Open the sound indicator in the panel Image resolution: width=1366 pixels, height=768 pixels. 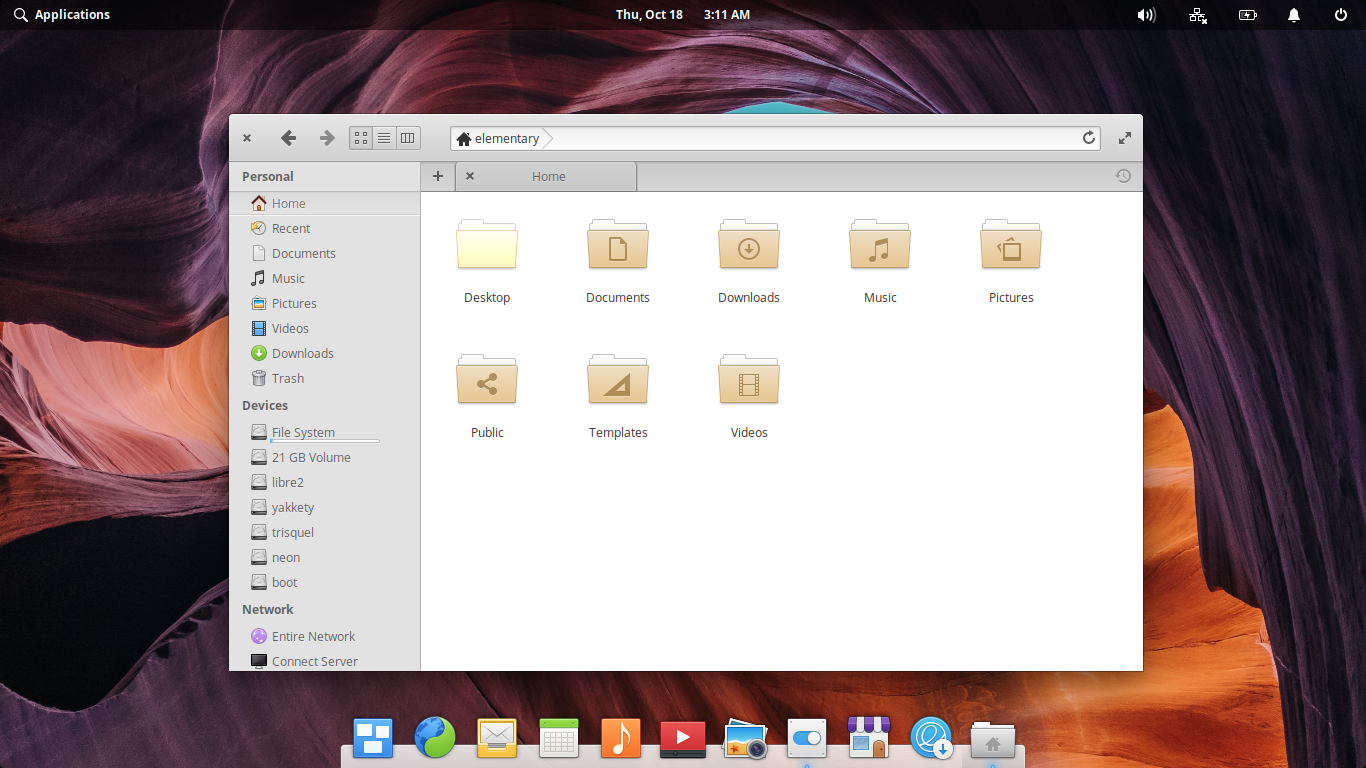click(1146, 15)
